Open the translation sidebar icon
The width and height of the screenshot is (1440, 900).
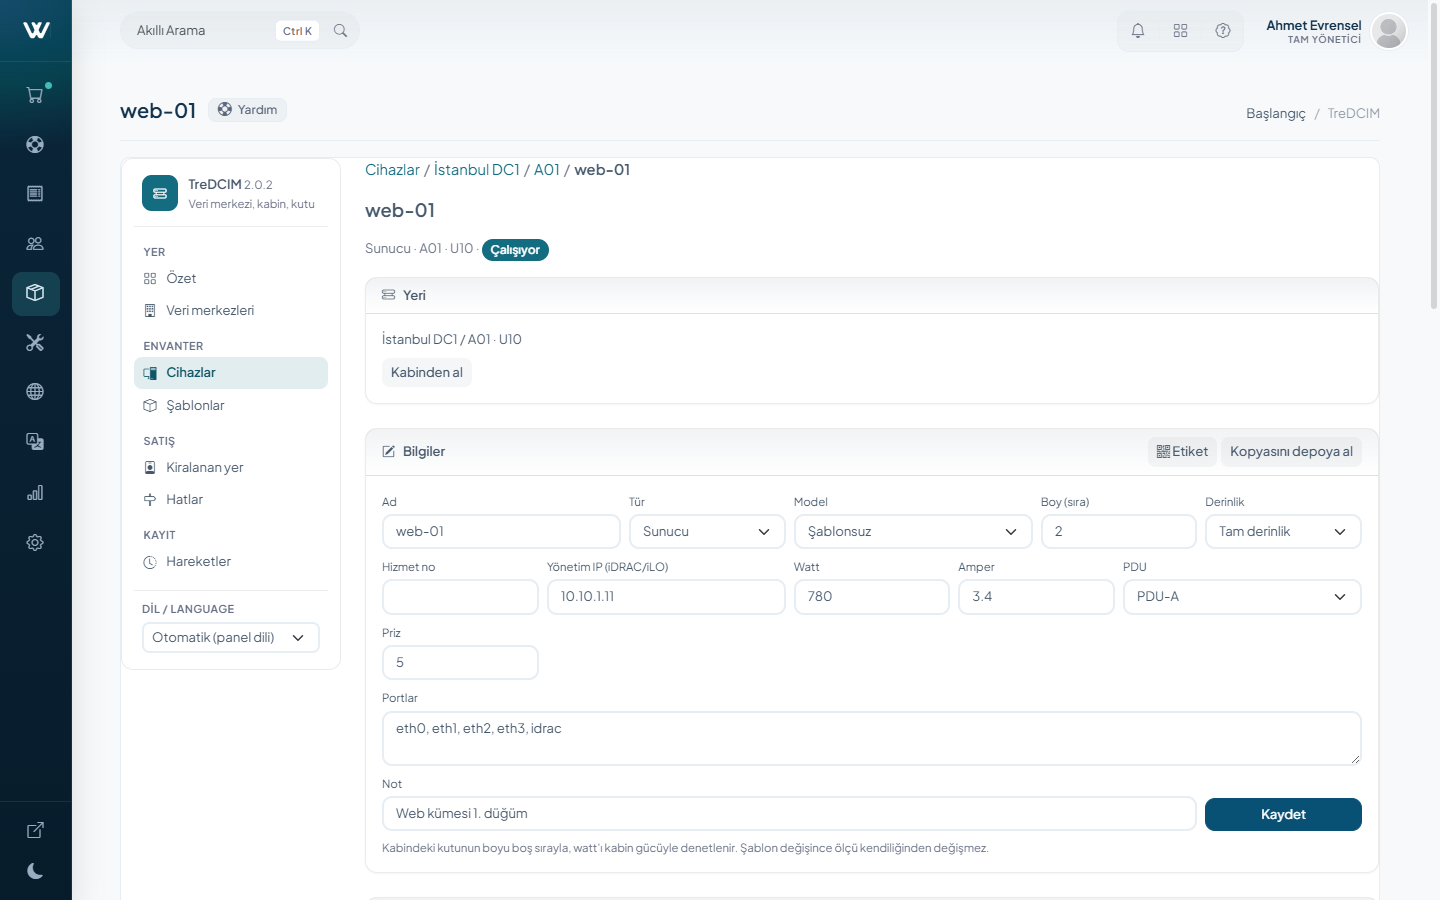(35, 442)
